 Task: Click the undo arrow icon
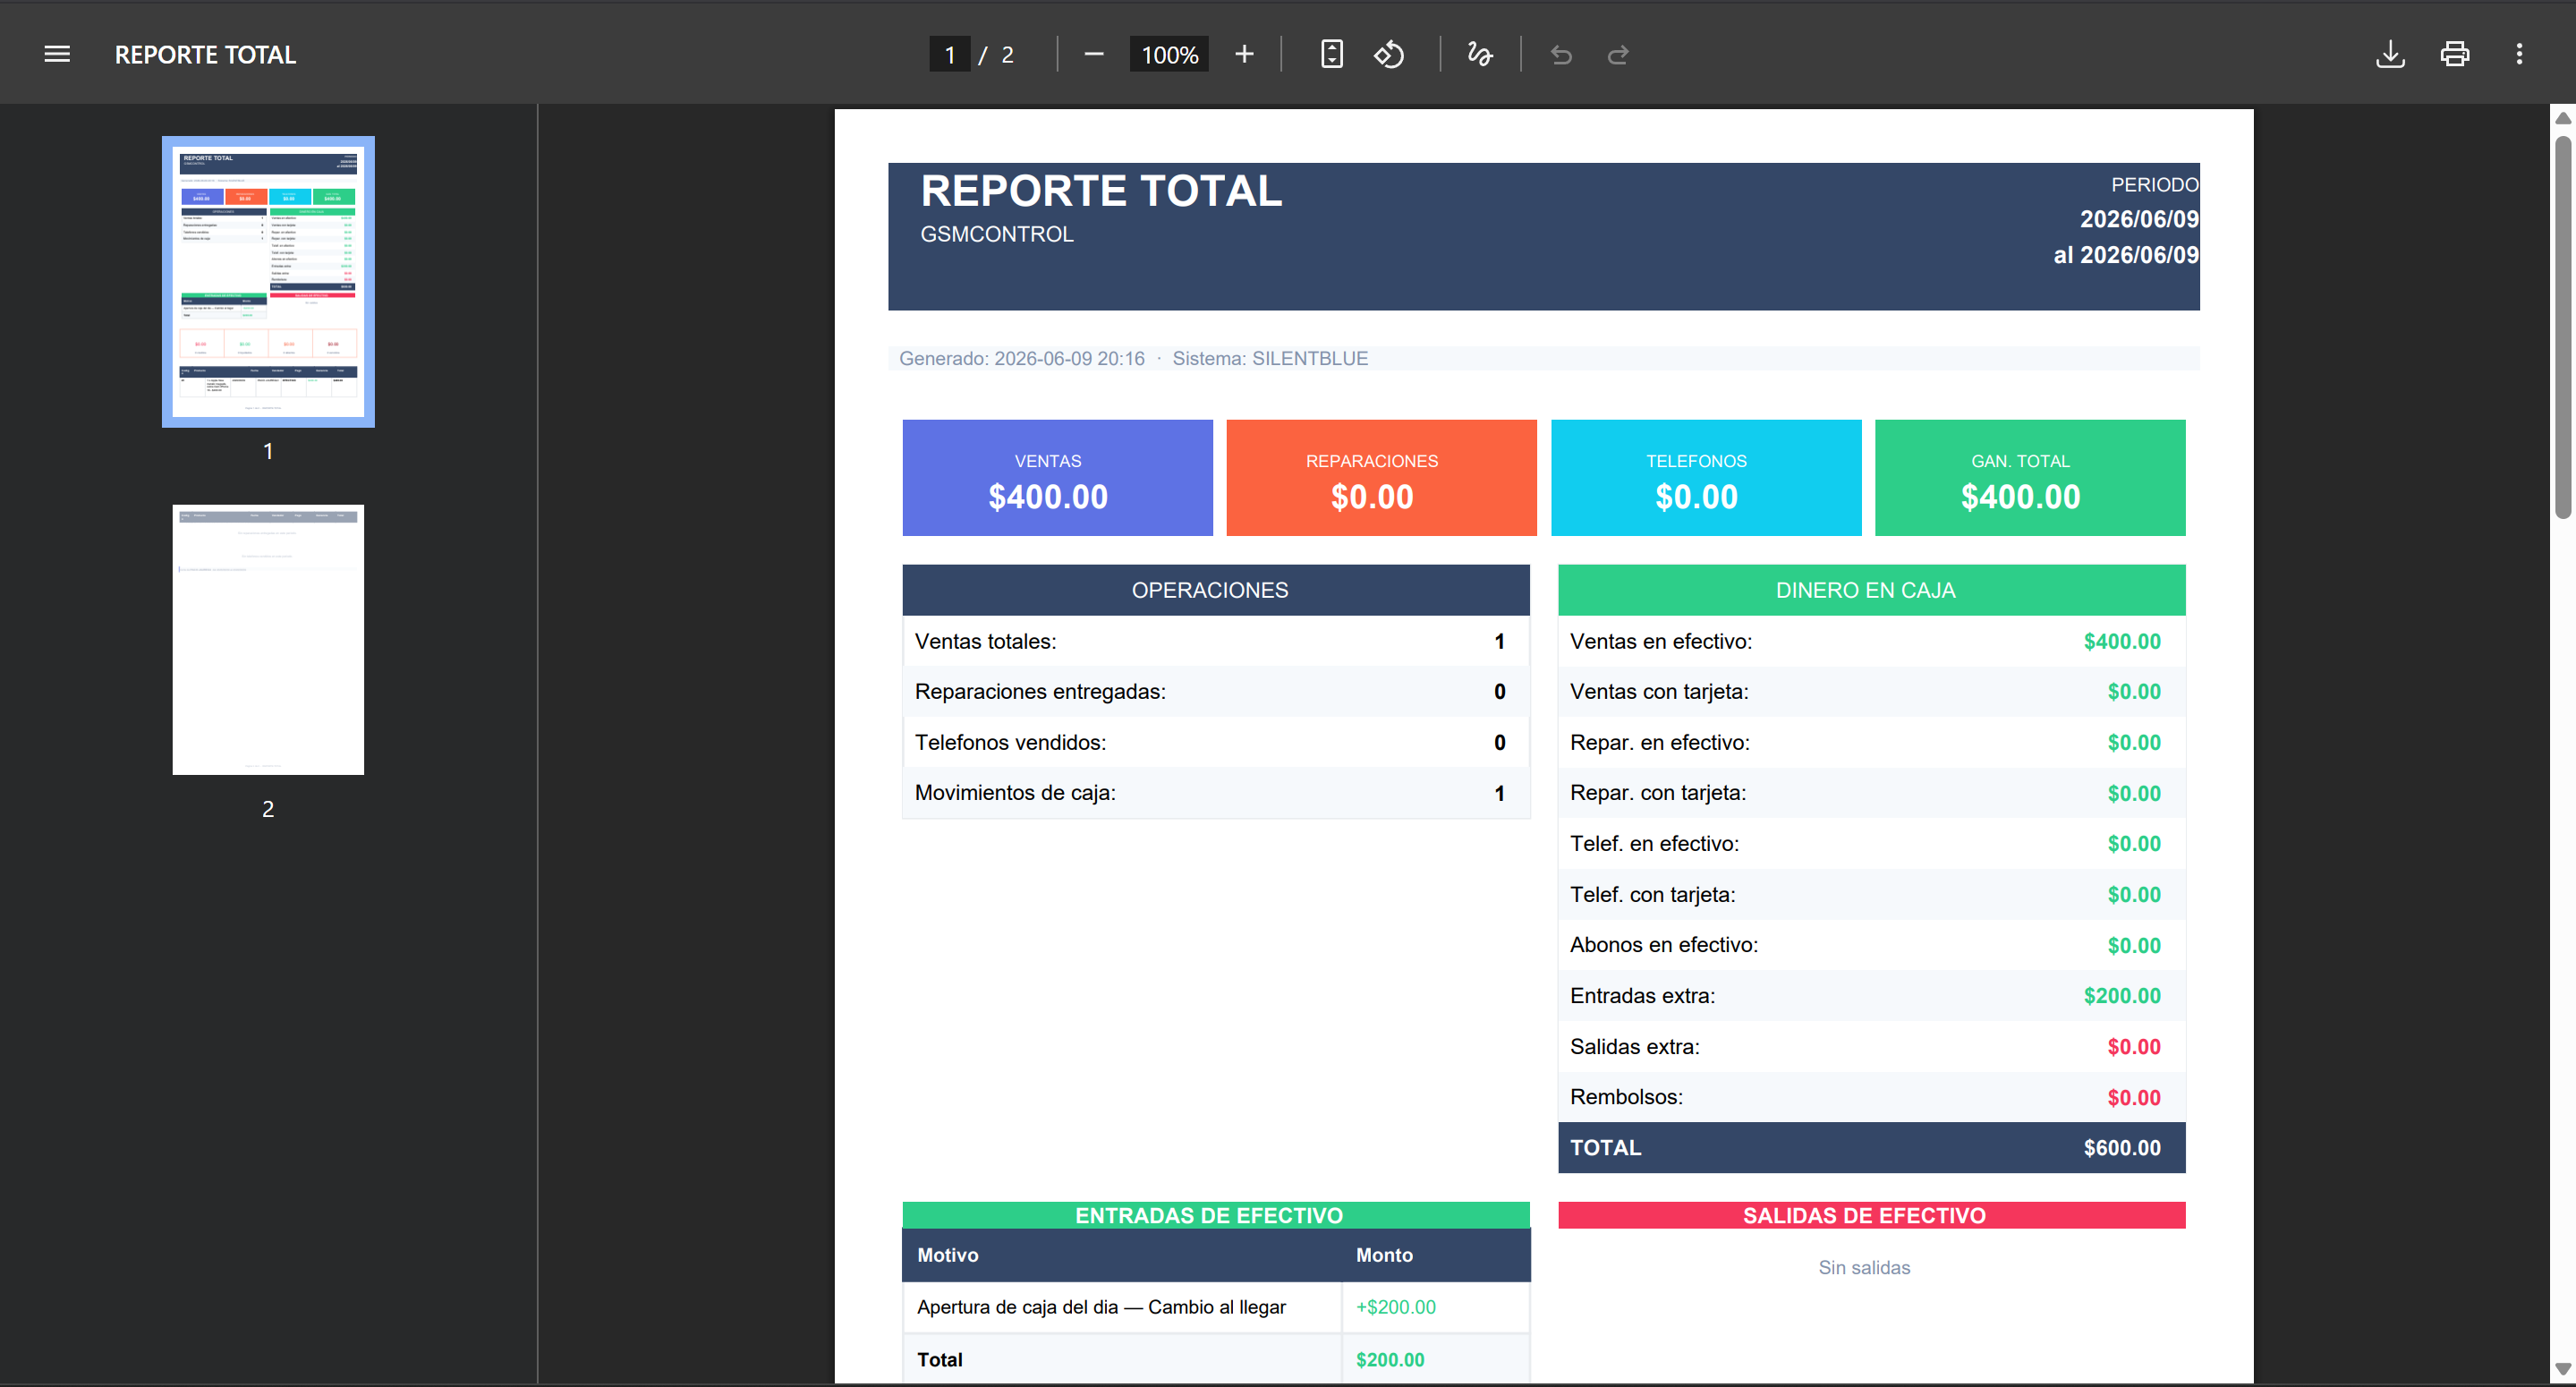click(1561, 54)
